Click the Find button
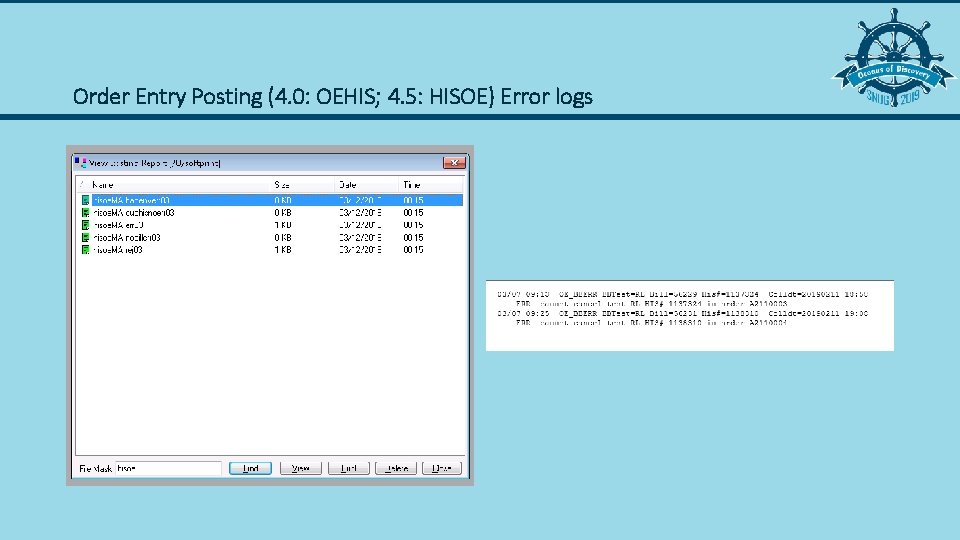The width and height of the screenshot is (960, 540). coord(250,468)
